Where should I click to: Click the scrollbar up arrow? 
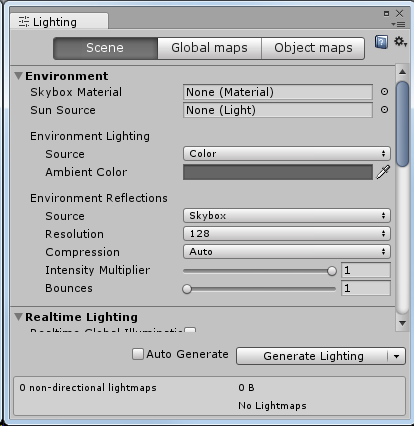pos(402,72)
